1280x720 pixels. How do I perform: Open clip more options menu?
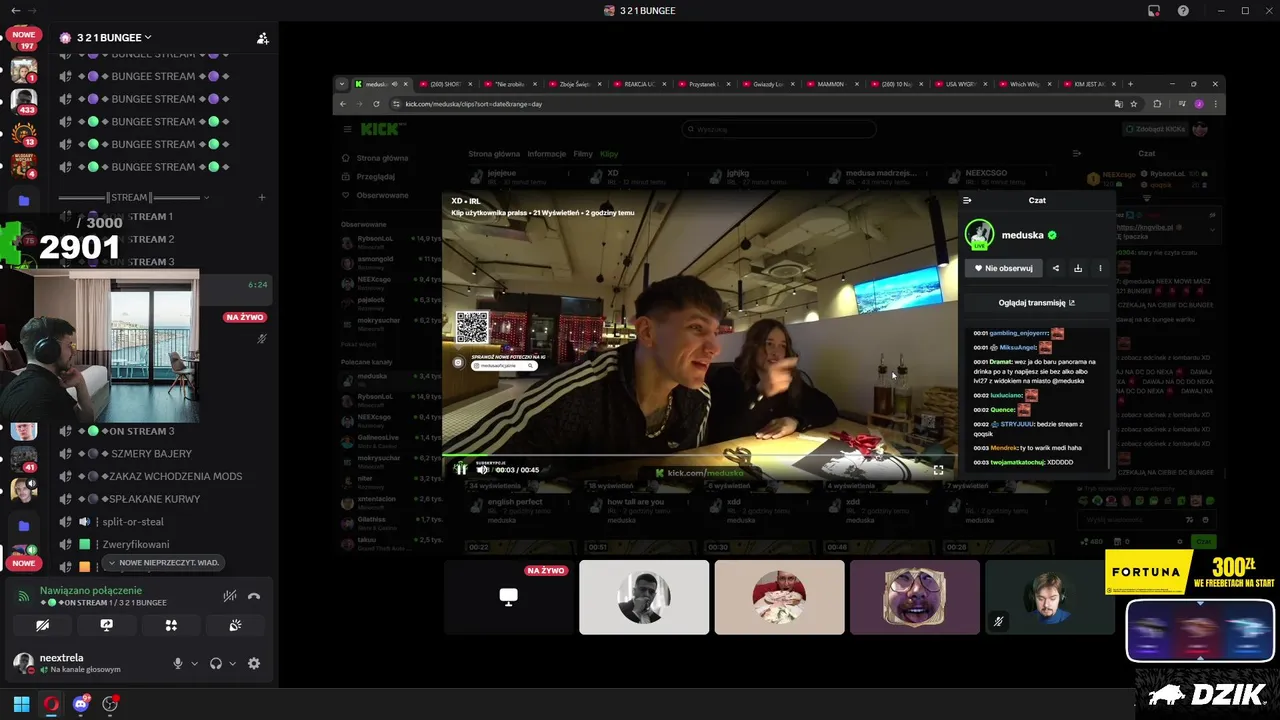tap(1100, 268)
